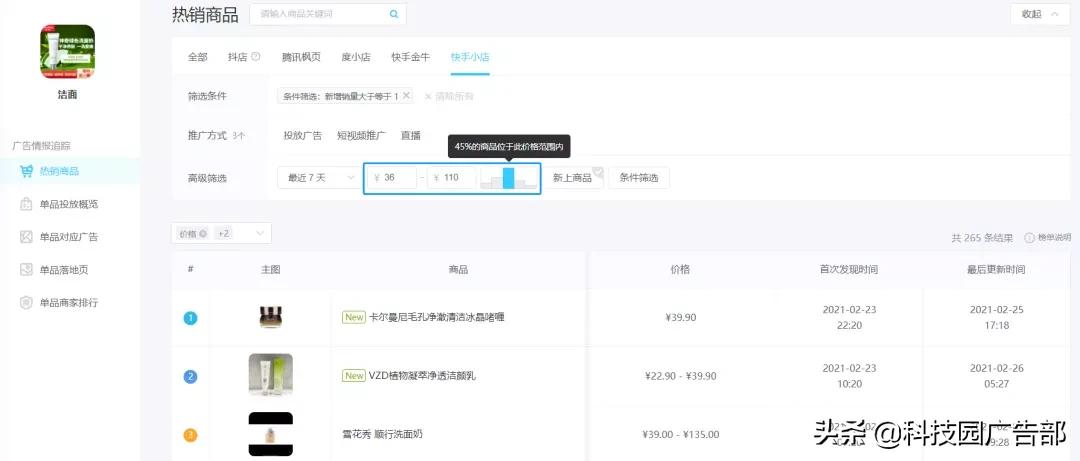Click the 单品投放概览 sidebar icon
Screen dimensions: 1080x461
pyautogui.click(x=26, y=204)
